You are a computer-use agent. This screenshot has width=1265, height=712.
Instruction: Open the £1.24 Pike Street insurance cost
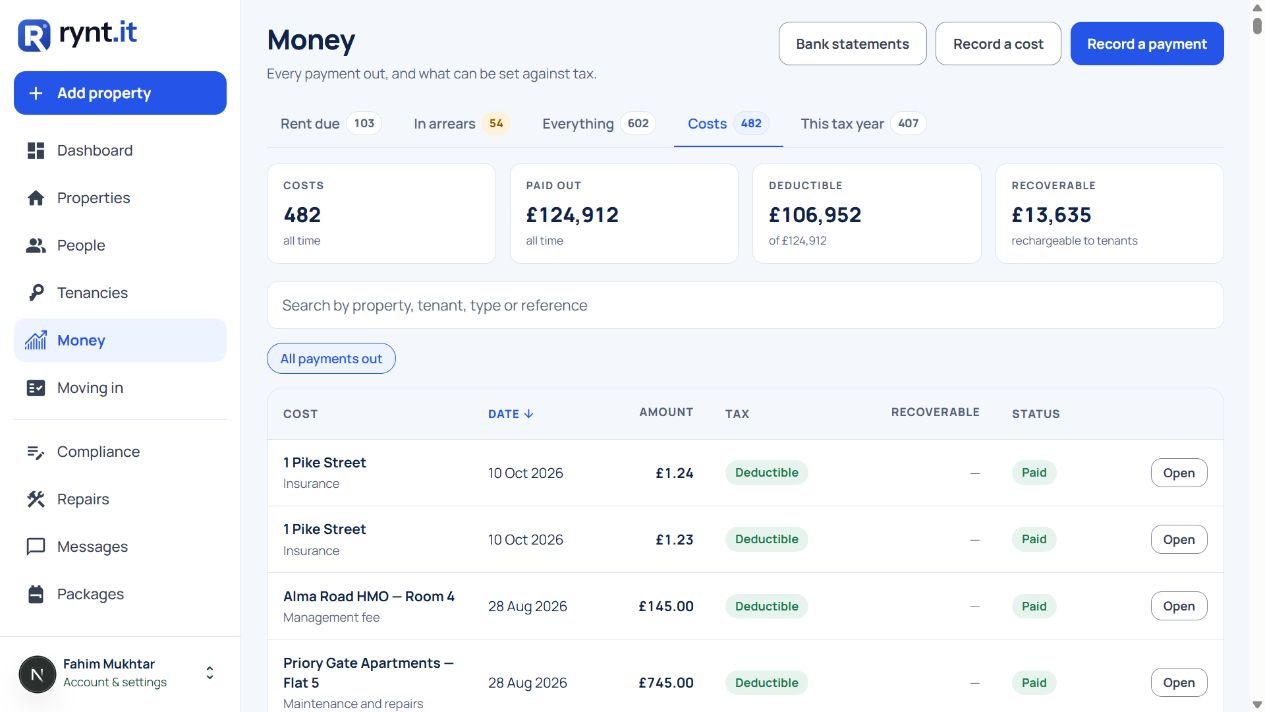click(1179, 473)
